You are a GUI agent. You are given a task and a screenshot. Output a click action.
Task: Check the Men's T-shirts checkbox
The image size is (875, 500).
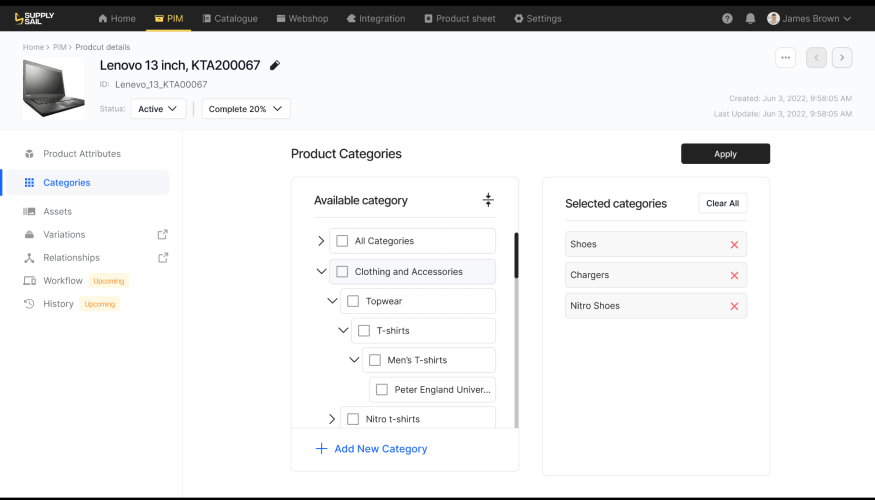pyautogui.click(x=375, y=360)
